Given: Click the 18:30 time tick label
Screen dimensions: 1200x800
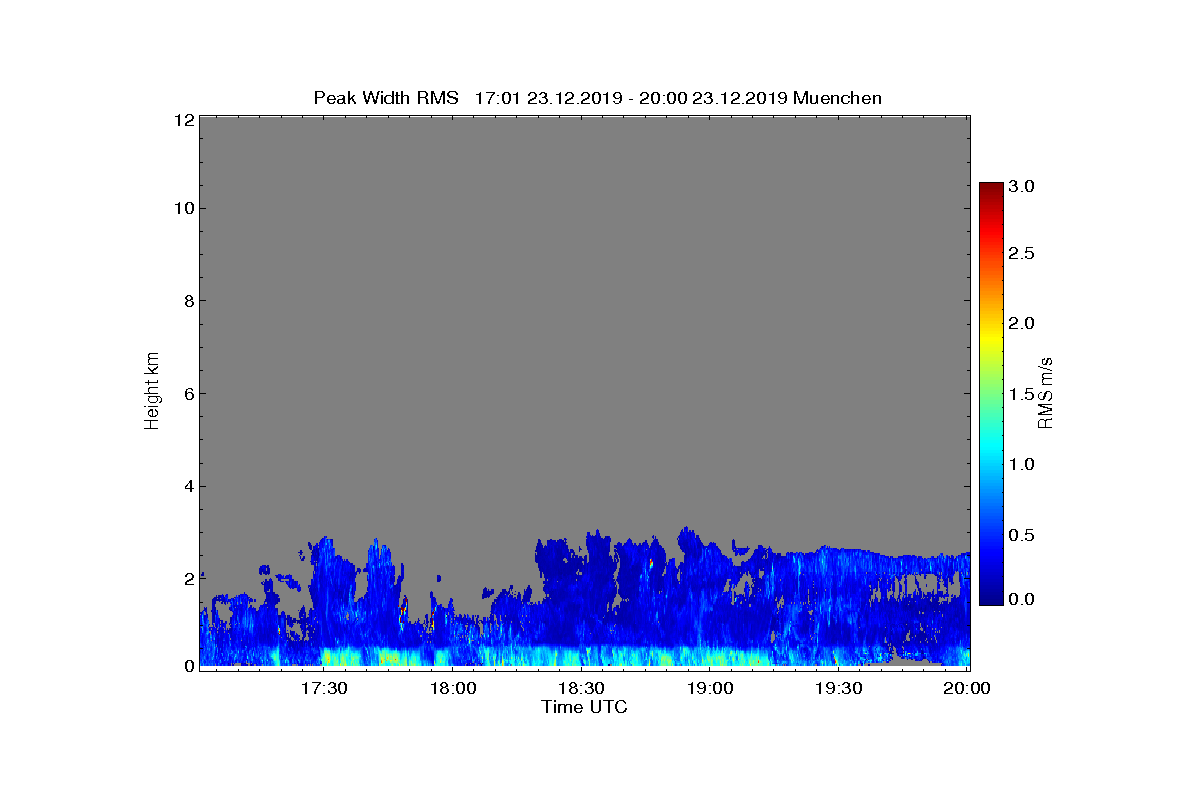Looking at the screenshot, I should point(580,689).
